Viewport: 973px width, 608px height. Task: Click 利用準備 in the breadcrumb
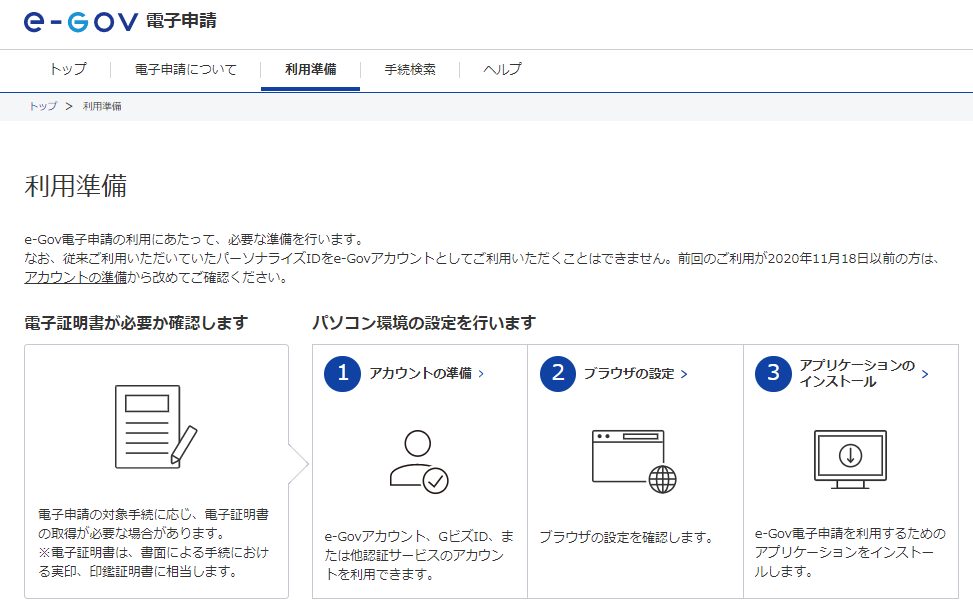tap(102, 106)
